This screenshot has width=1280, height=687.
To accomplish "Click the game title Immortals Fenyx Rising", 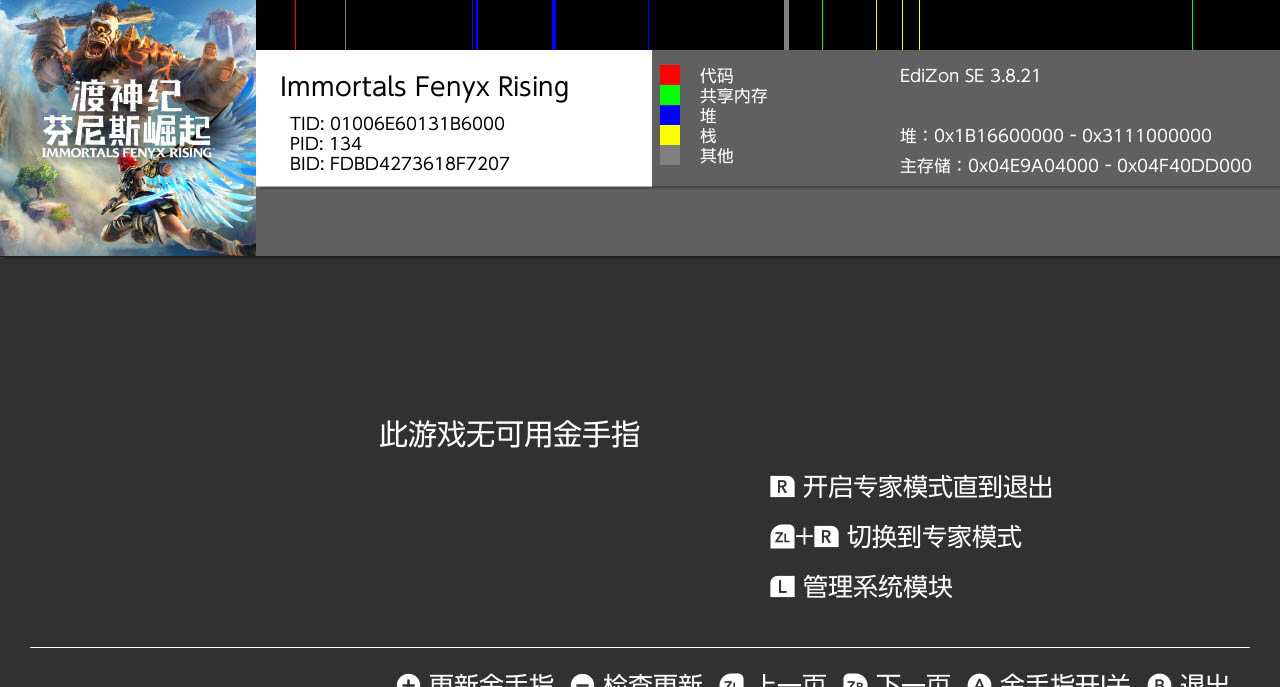I will pyautogui.click(x=424, y=87).
